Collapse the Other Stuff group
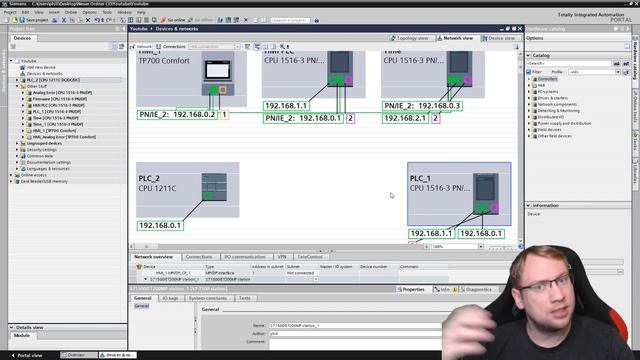The height and width of the screenshot is (360, 640). (x=17, y=87)
